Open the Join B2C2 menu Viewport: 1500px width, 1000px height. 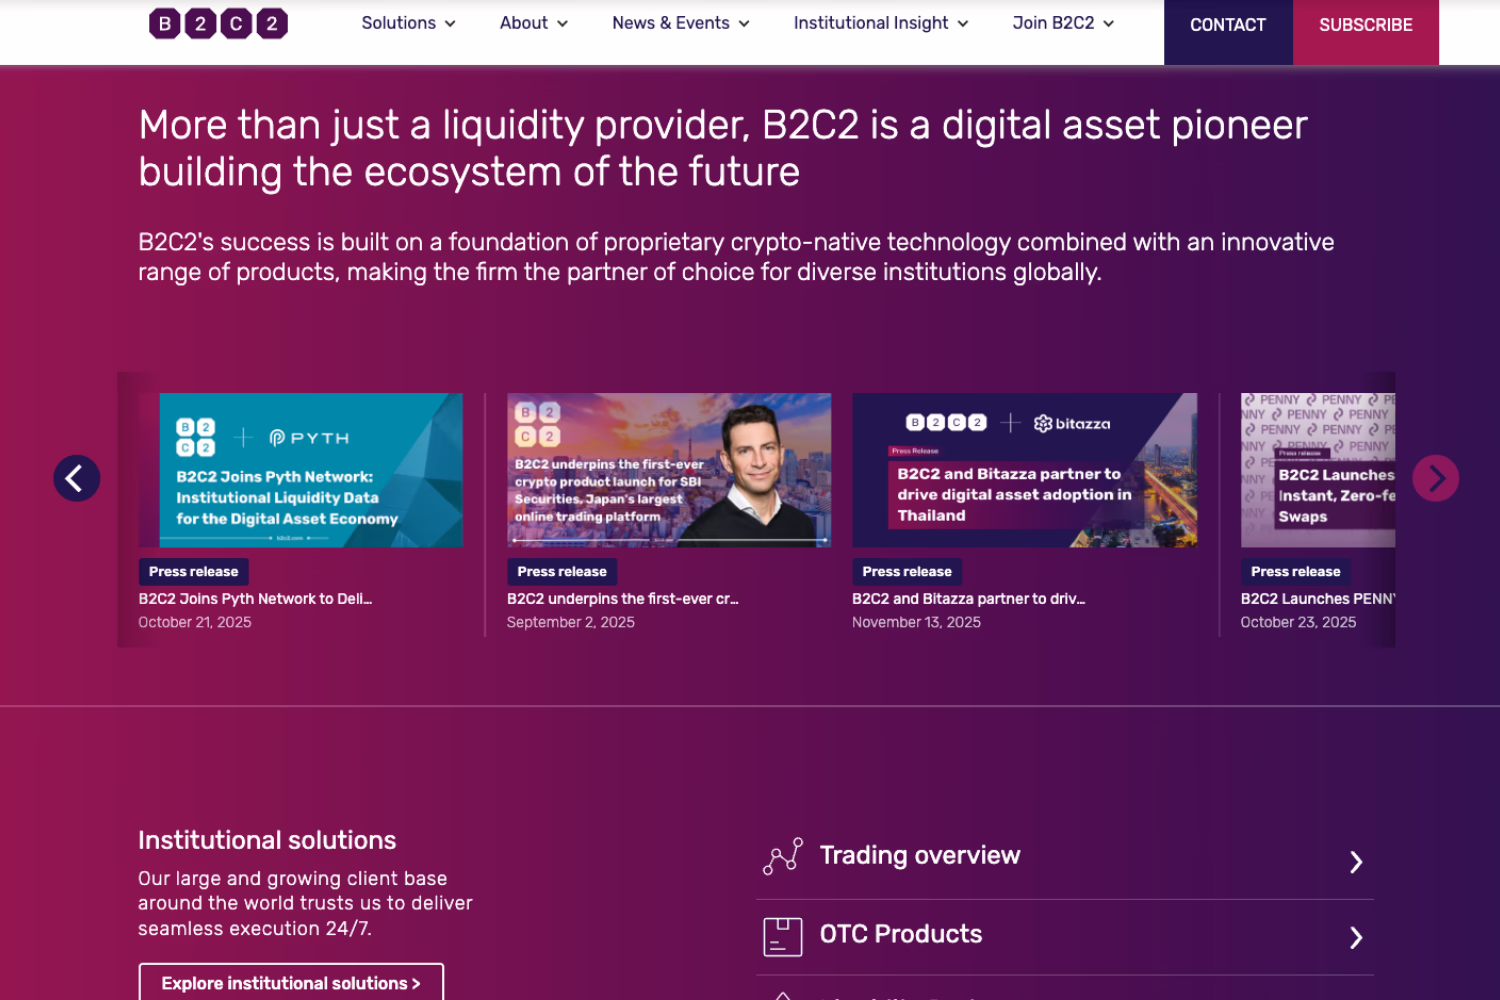(1062, 23)
